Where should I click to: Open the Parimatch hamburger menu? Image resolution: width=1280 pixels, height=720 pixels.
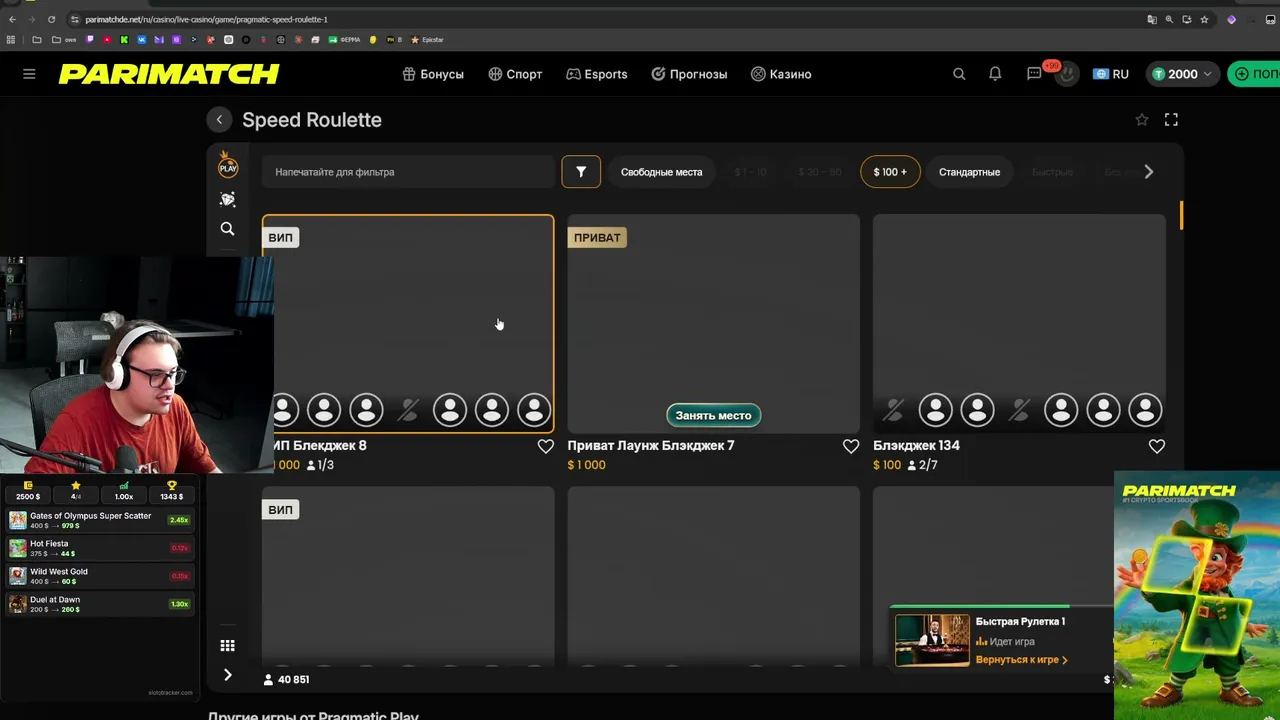click(x=29, y=74)
